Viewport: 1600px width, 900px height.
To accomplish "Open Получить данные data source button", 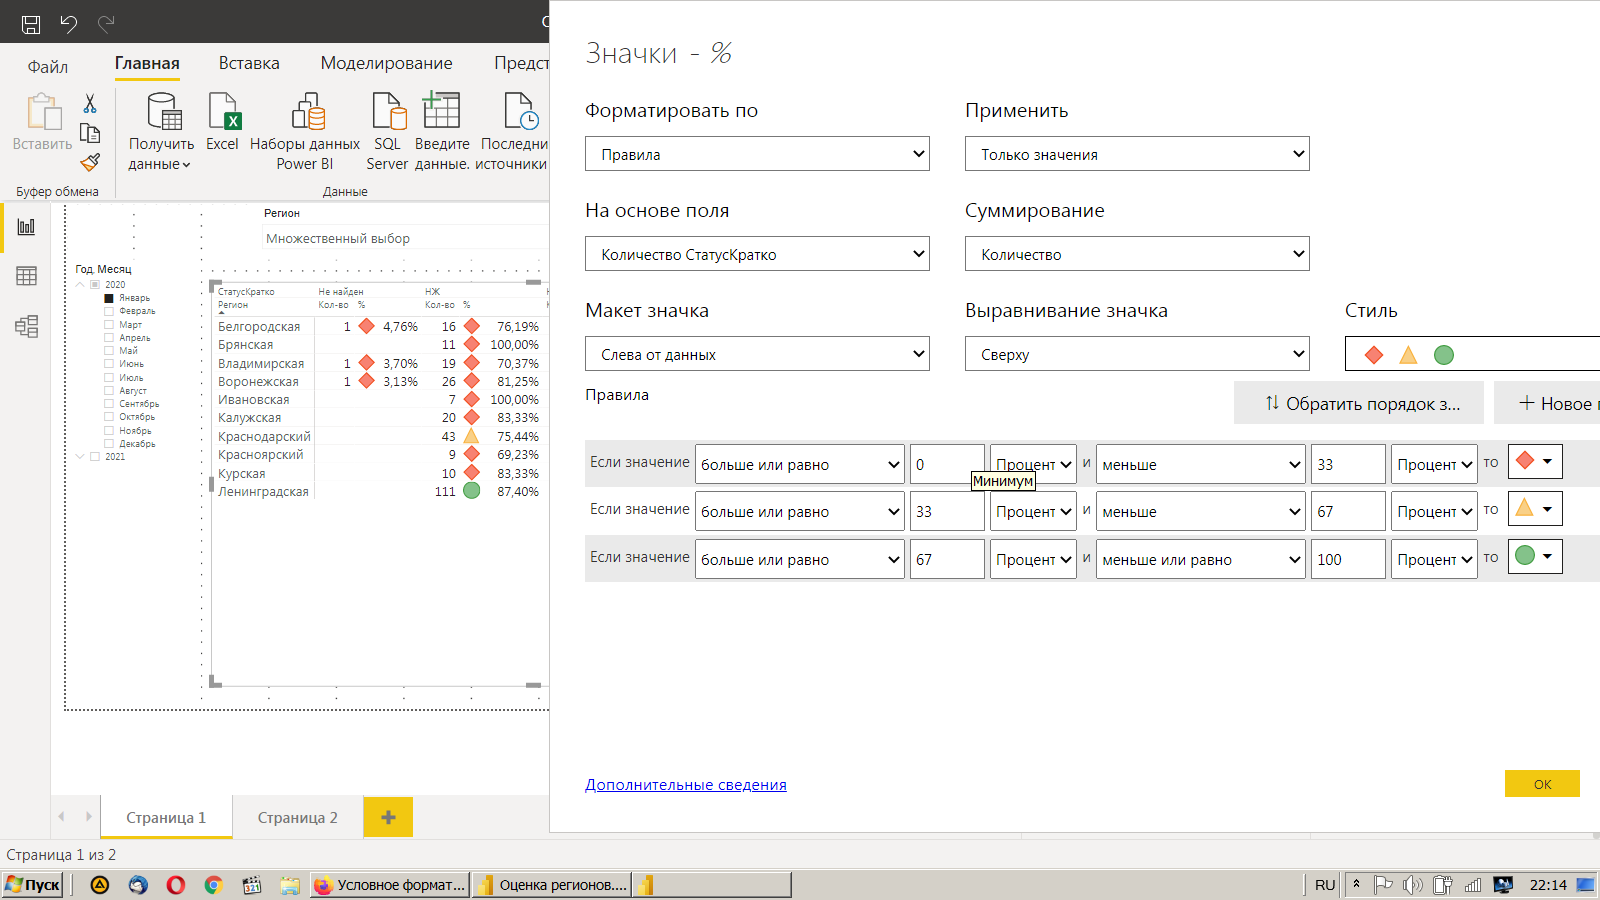I will click(161, 131).
